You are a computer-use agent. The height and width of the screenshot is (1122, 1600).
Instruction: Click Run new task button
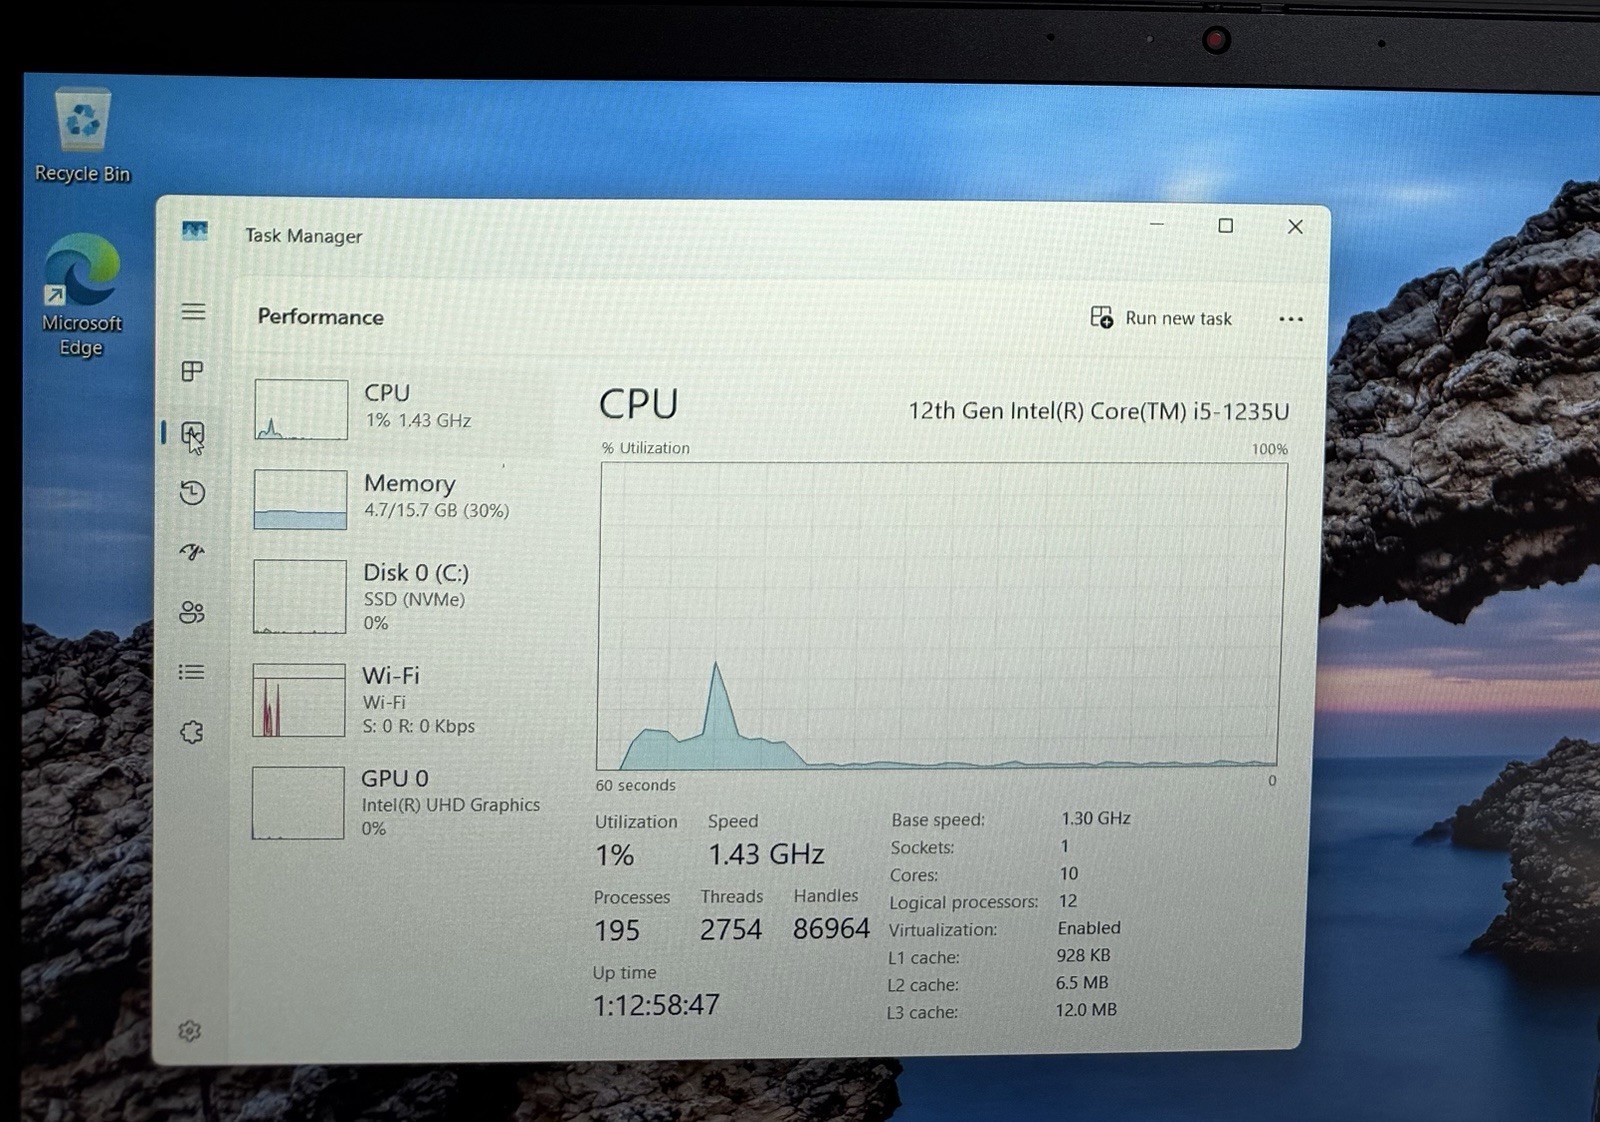point(1161,318)
